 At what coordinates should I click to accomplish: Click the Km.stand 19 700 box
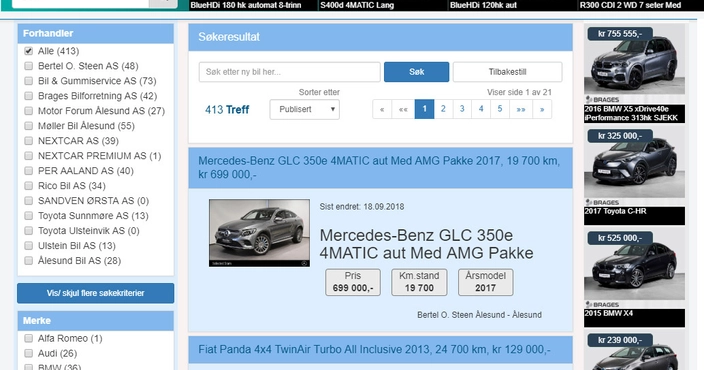(x=419, y=282)
